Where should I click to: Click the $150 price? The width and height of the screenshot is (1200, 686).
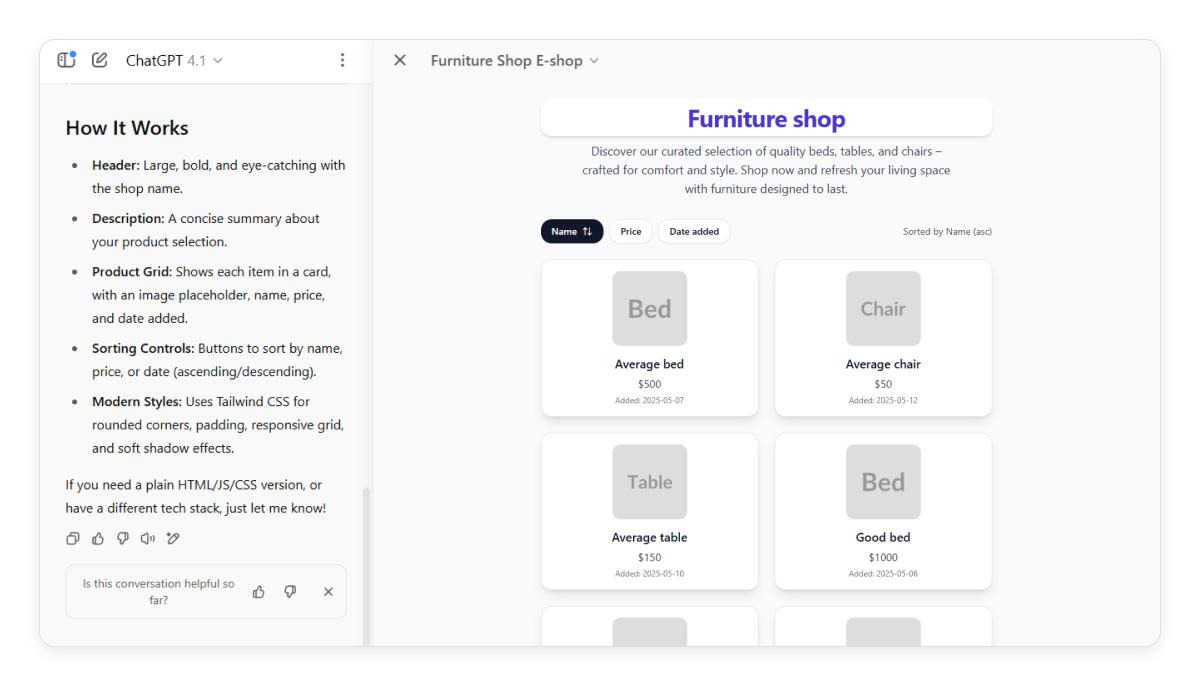650,557
